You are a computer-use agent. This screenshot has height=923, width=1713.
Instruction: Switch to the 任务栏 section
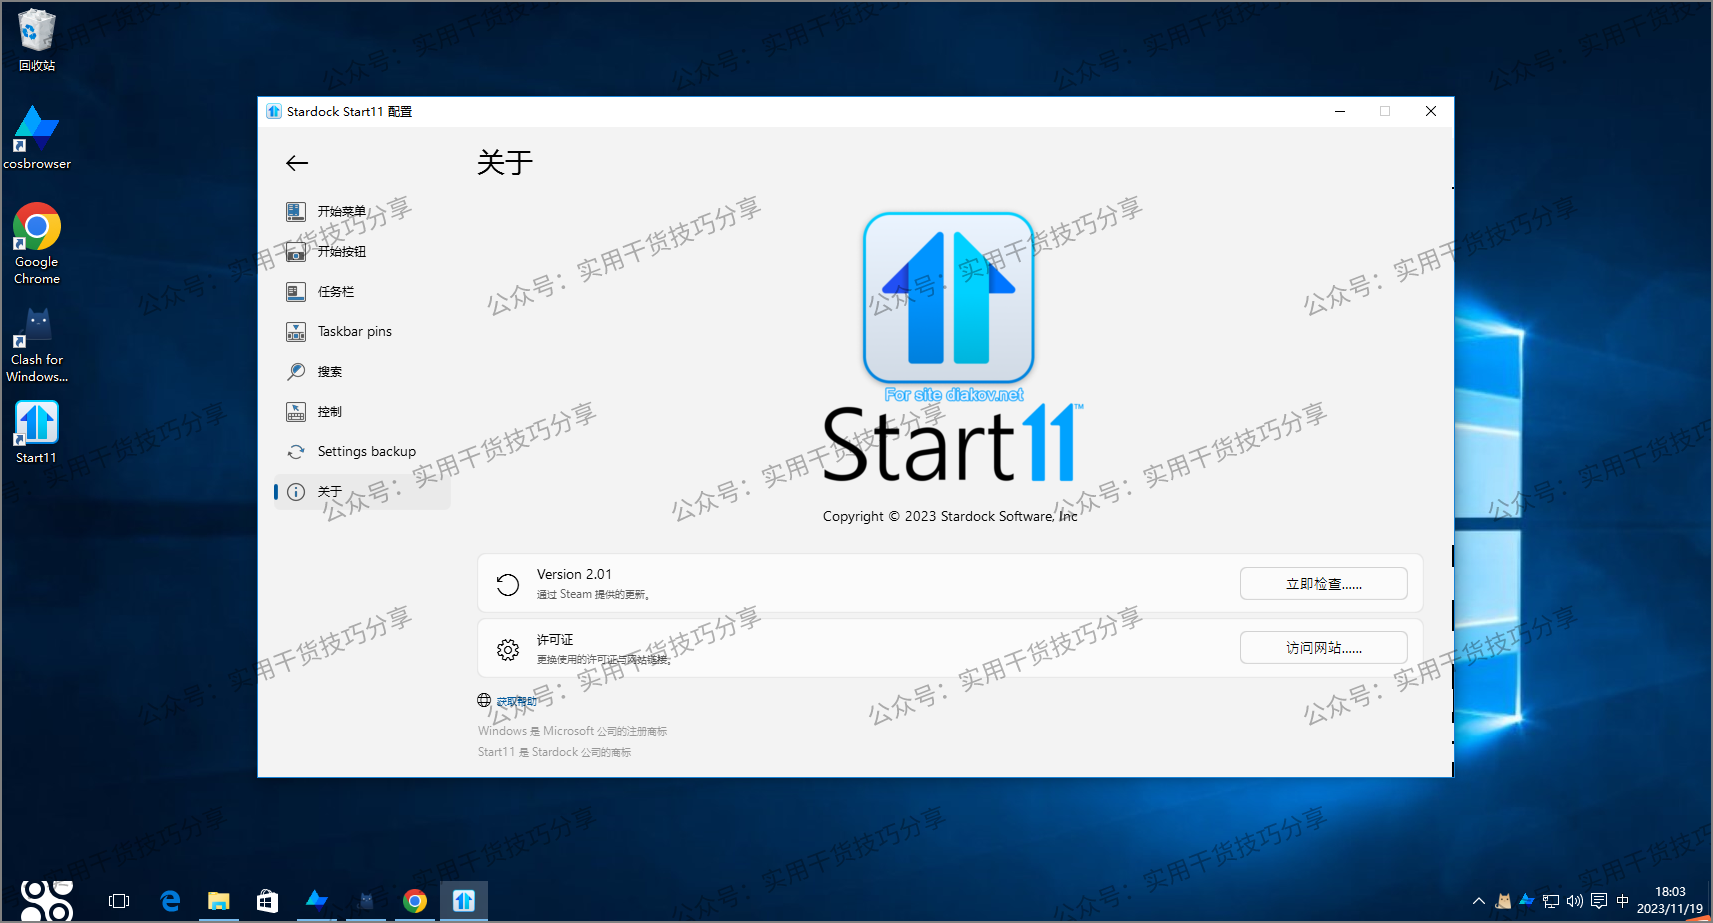(296, 291)
